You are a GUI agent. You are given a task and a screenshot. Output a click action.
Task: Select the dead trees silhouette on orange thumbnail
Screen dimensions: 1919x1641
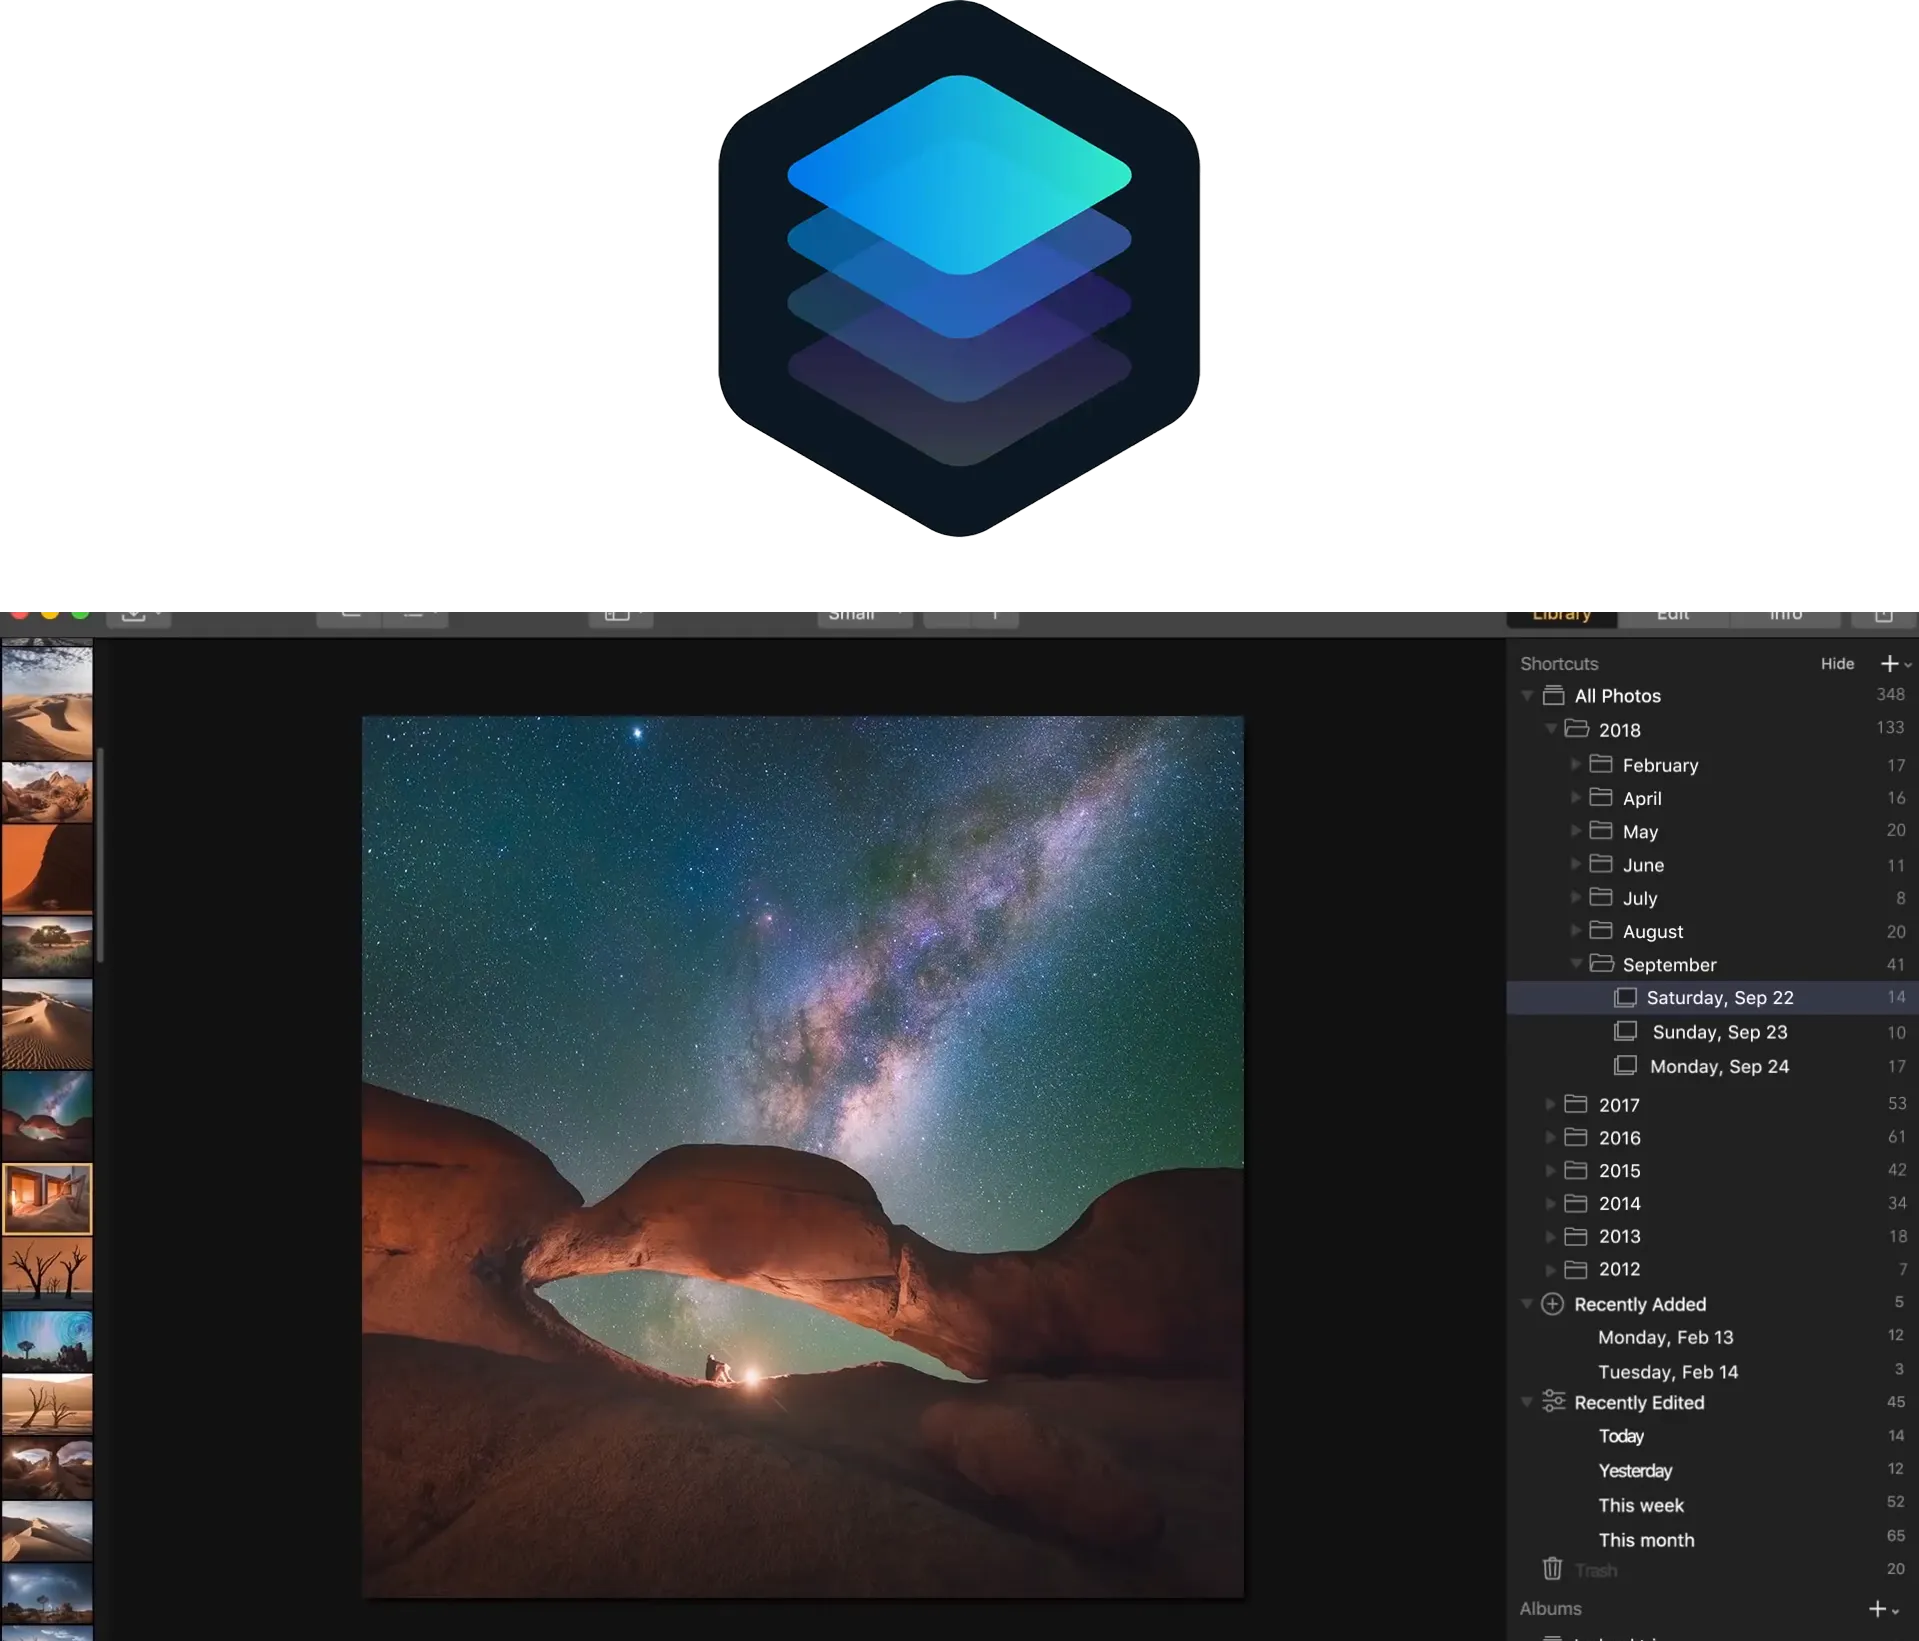click(47, 1272)
